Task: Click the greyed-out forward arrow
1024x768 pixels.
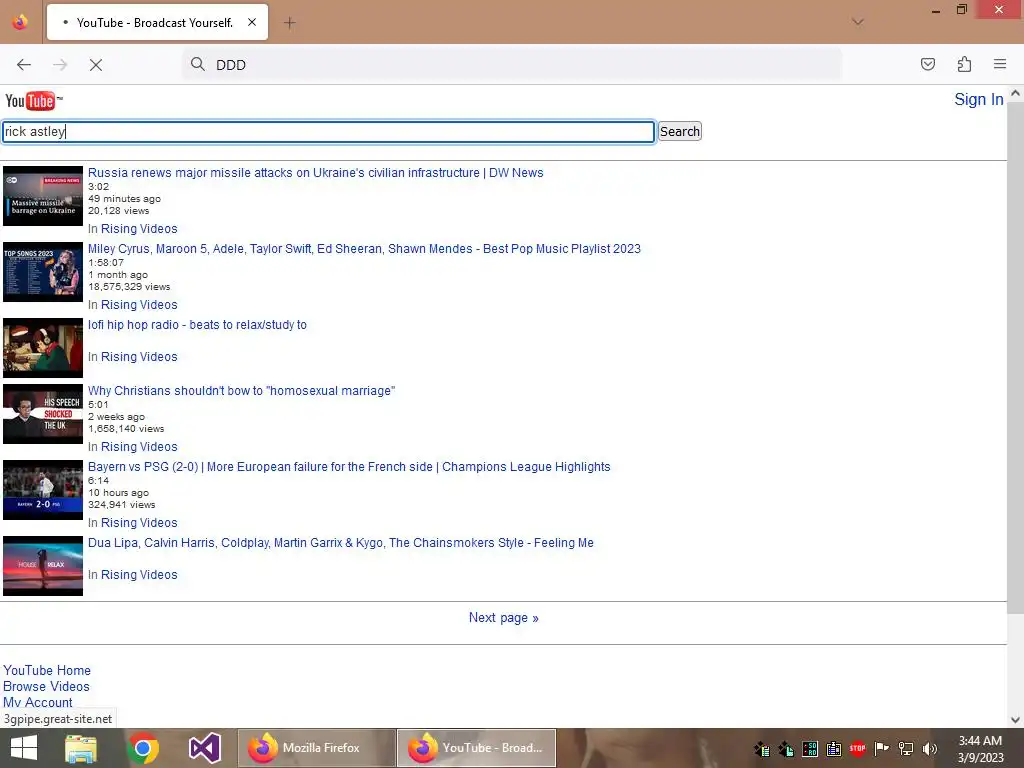Action: click(x=60, y=65)
